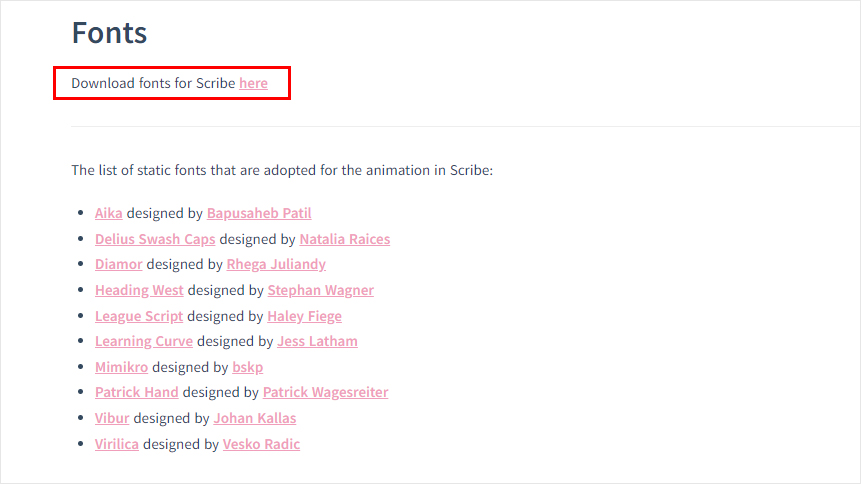This screenshot has height=484, width=861.
Task: Select the Heading West font link
Action: 139,290
